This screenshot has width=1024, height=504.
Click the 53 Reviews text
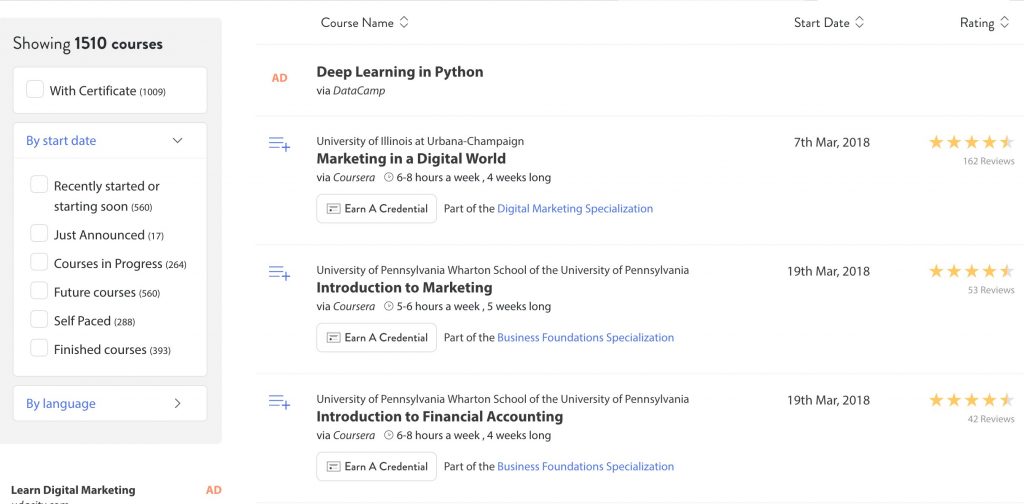(991, 290)
